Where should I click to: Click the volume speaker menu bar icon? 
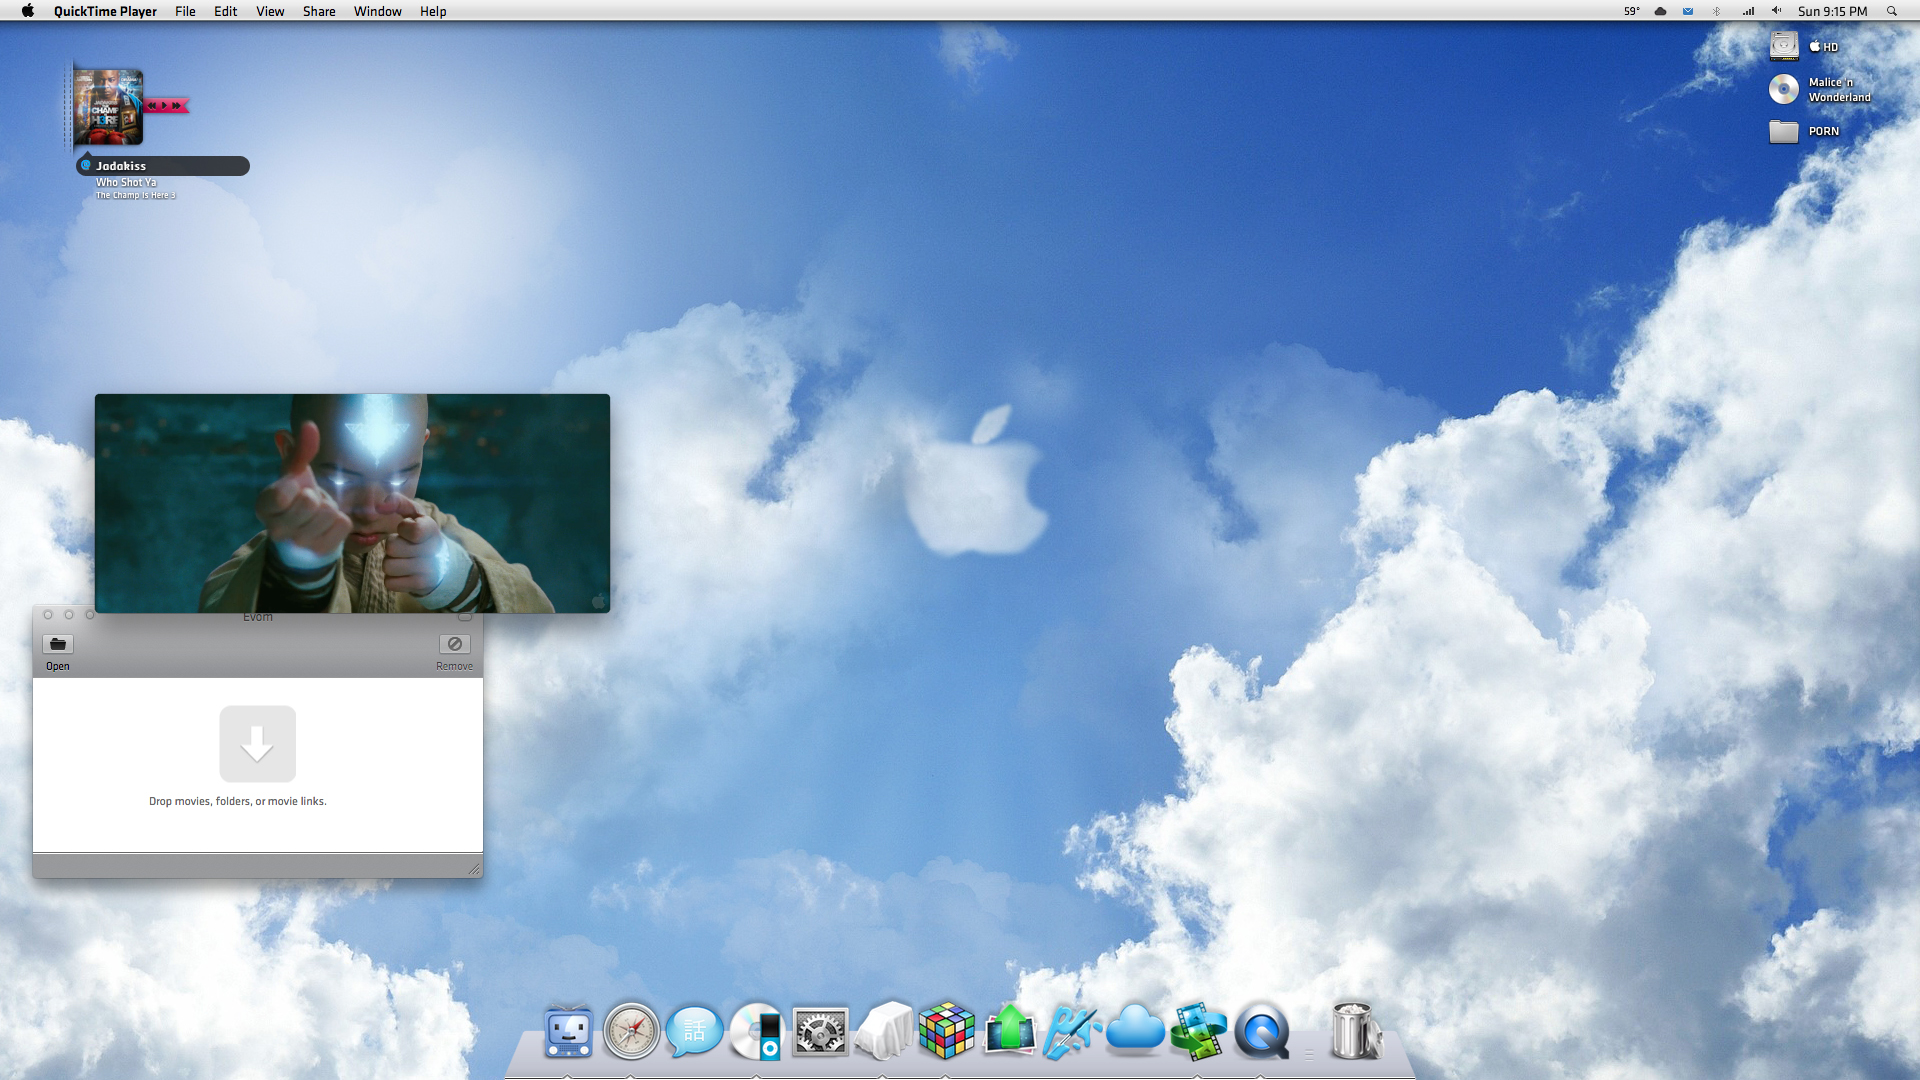pyautogui.click(x=1777, y=11)
